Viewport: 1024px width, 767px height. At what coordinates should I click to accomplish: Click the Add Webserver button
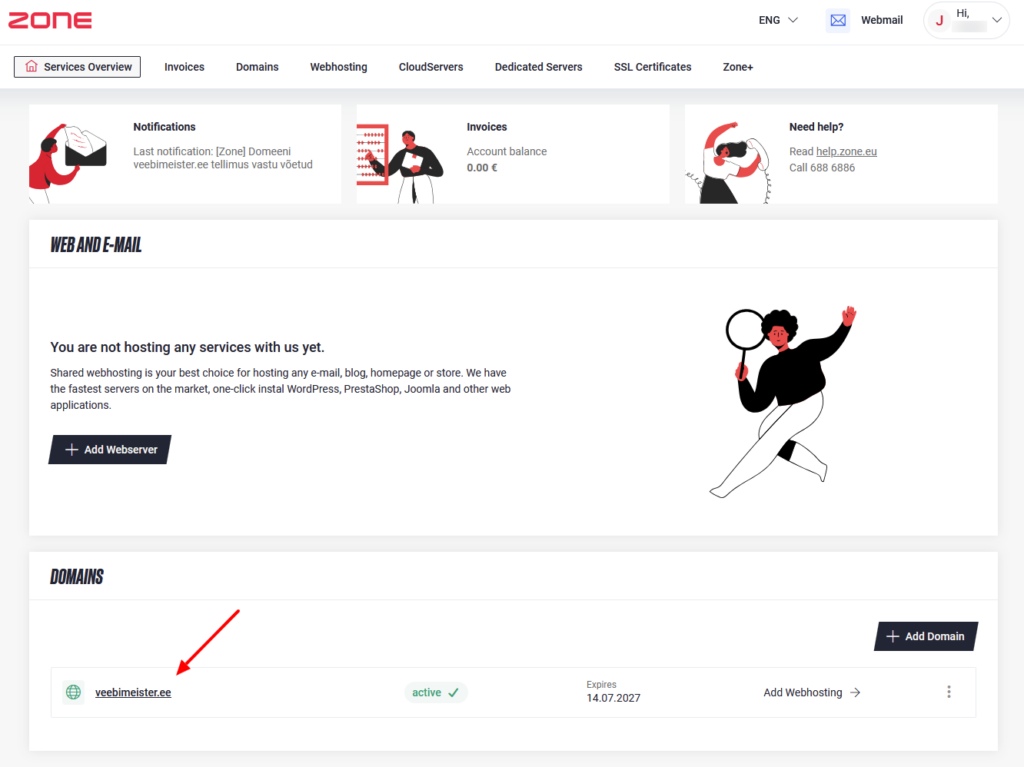point(111,450)
